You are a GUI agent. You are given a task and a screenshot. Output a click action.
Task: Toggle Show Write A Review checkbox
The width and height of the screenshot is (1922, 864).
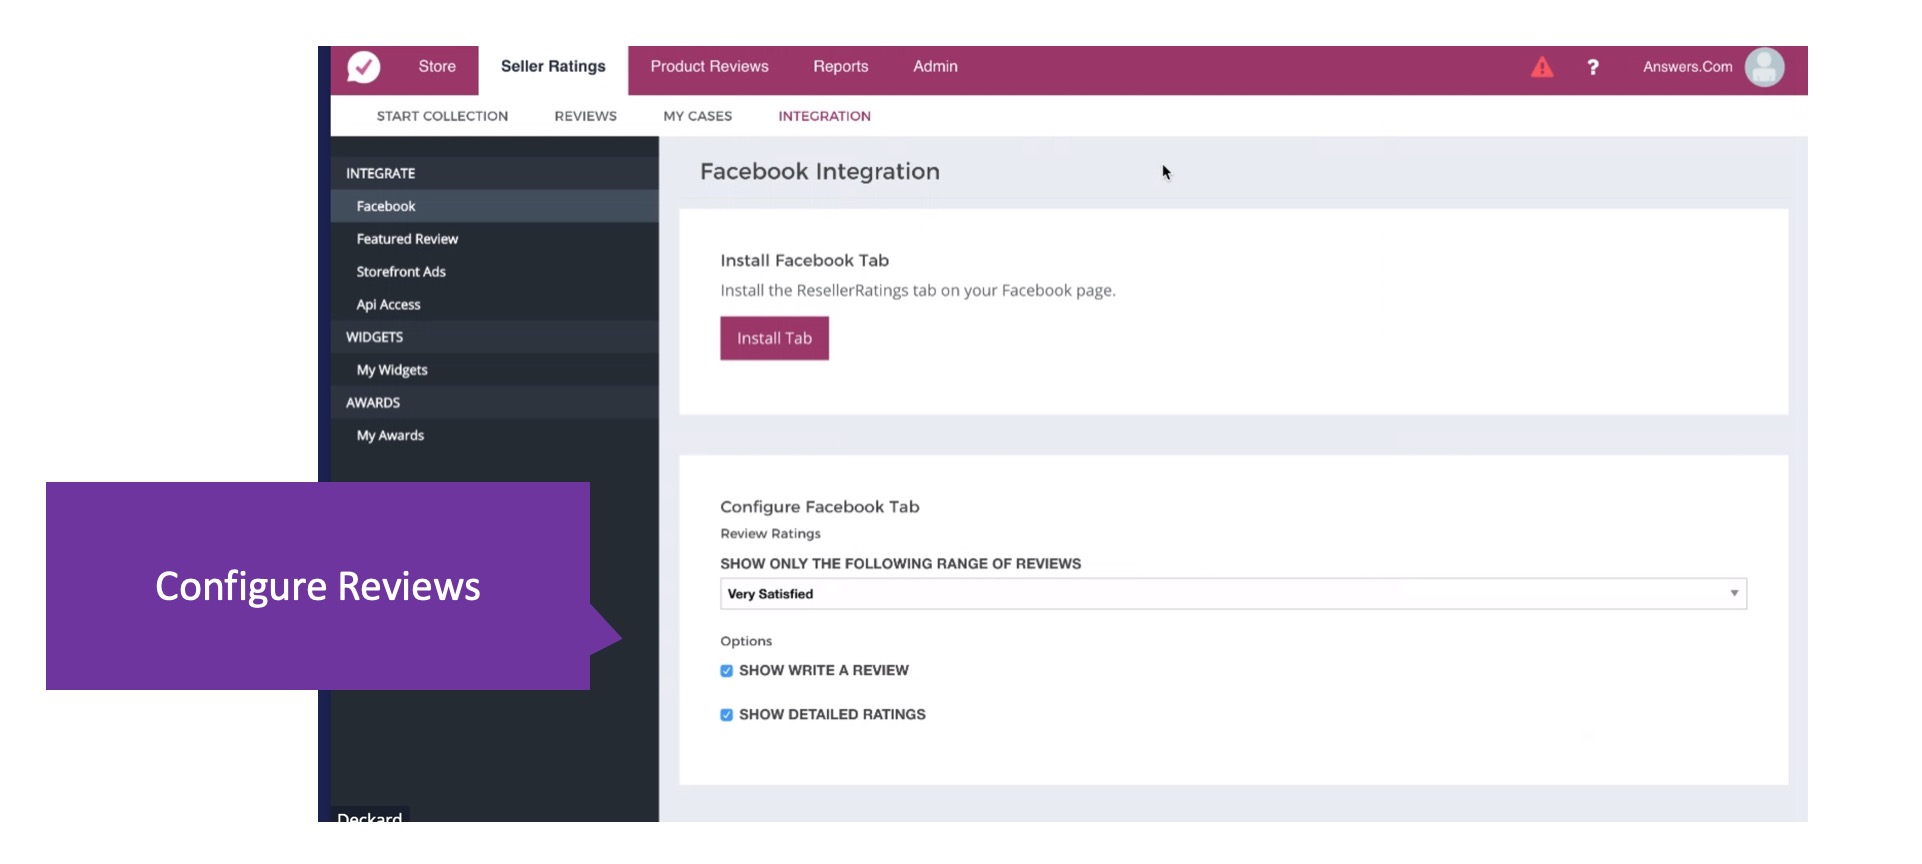tap(726, 671)
